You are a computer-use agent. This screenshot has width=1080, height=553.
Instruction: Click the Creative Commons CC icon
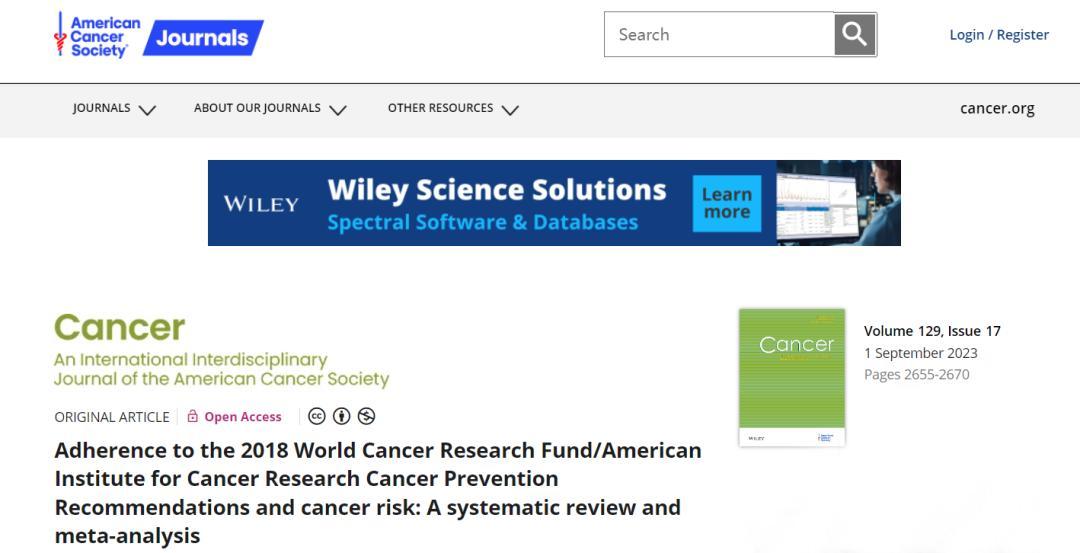[x=317, y=417]
